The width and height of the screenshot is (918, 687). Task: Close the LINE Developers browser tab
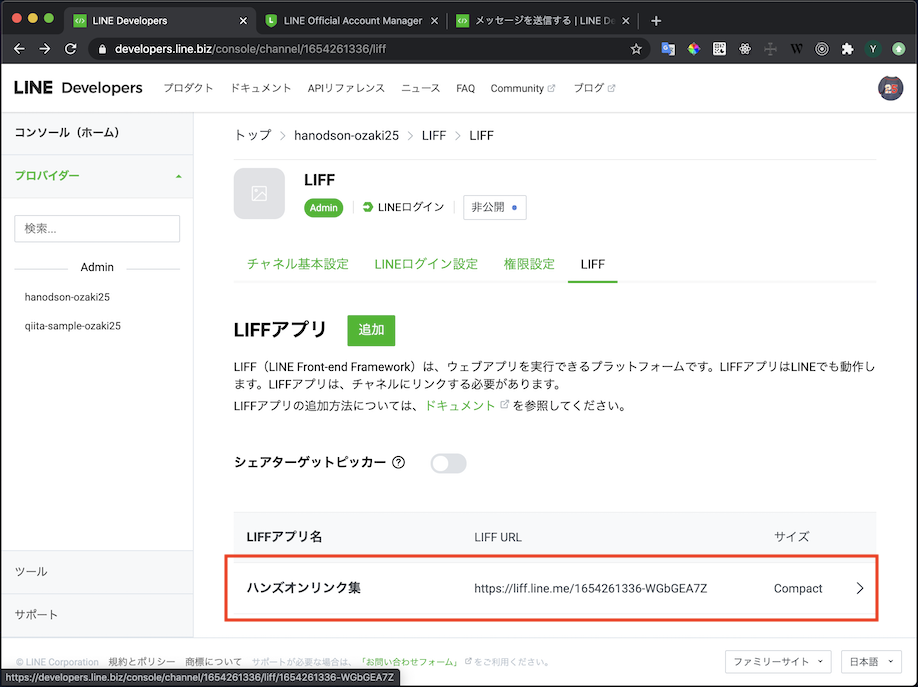tap(244, 21)
